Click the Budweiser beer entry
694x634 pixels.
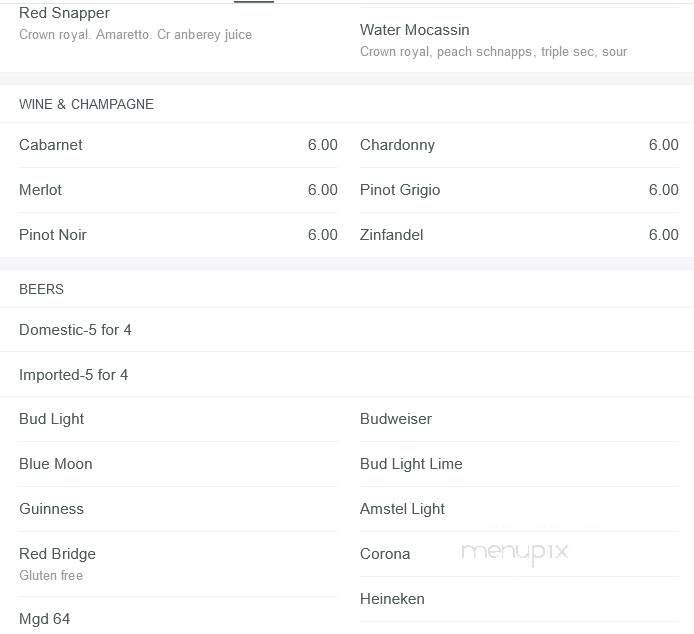click(396, 419)
